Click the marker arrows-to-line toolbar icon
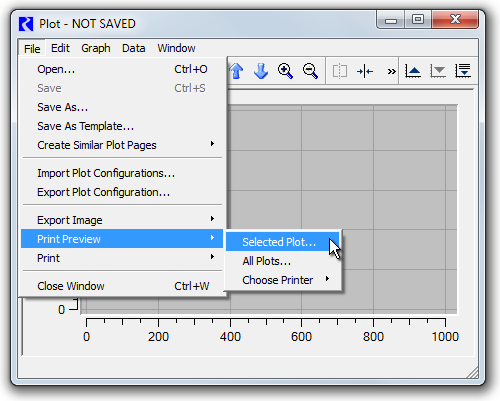Viewport: 500px width, 401px height. click(365, 71)
